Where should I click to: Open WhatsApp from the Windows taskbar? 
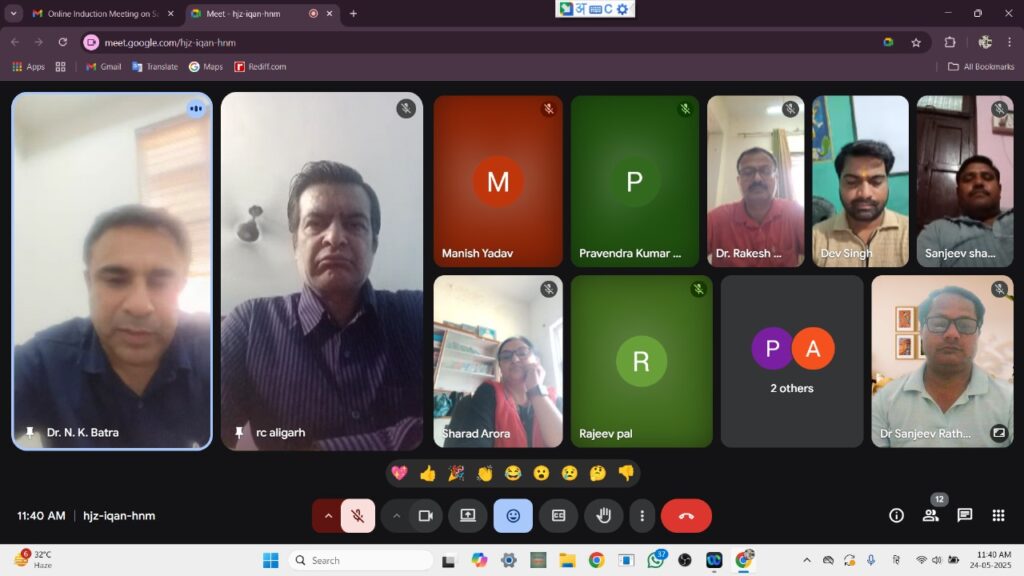coord(656,560)
